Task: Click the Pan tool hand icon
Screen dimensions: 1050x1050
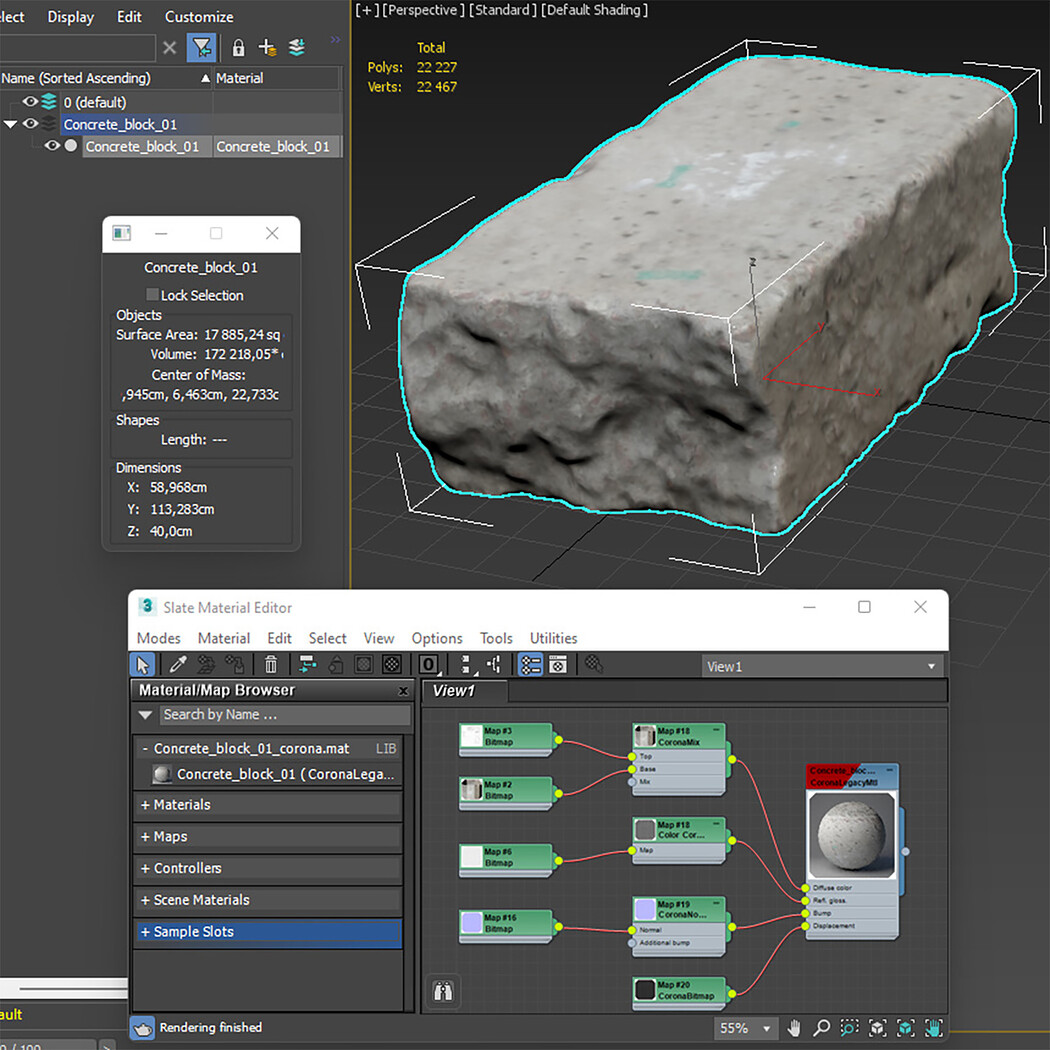Action: point(795,1028)
